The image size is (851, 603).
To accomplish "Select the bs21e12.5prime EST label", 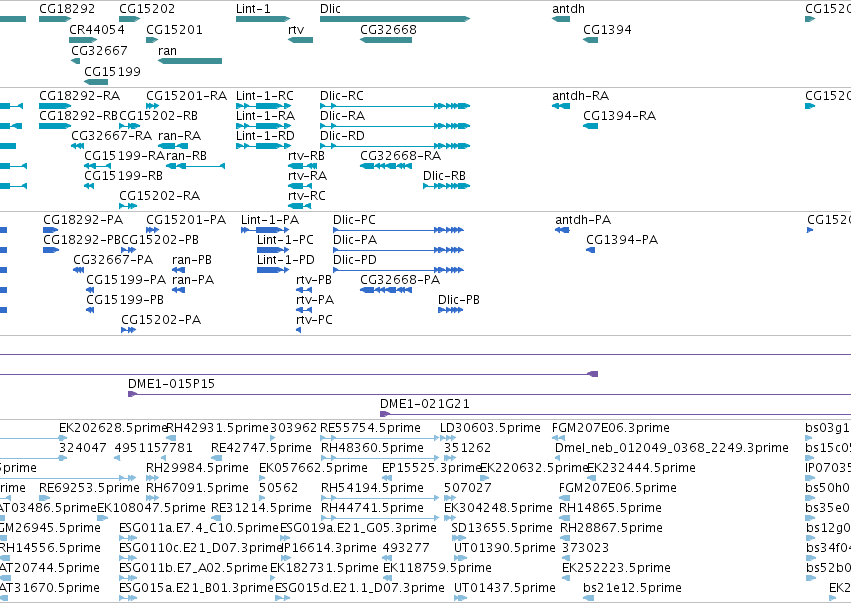I will pos(632,588).
